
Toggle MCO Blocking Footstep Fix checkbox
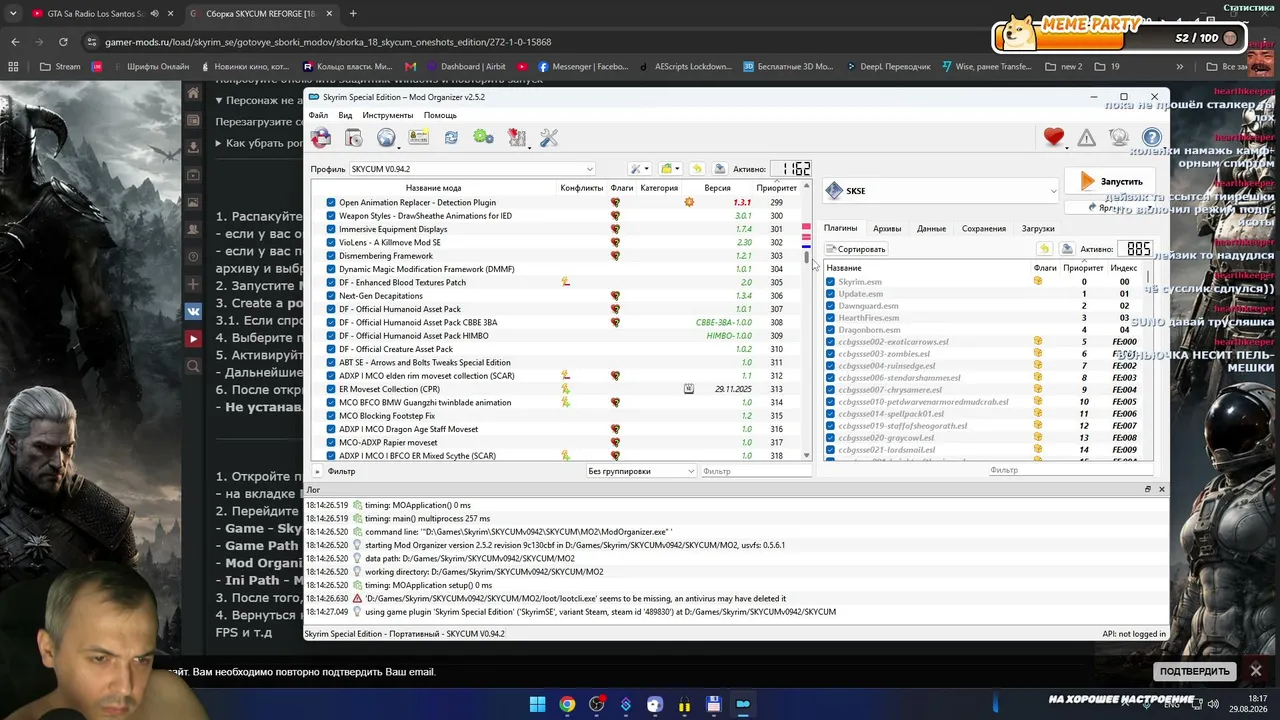331,416
